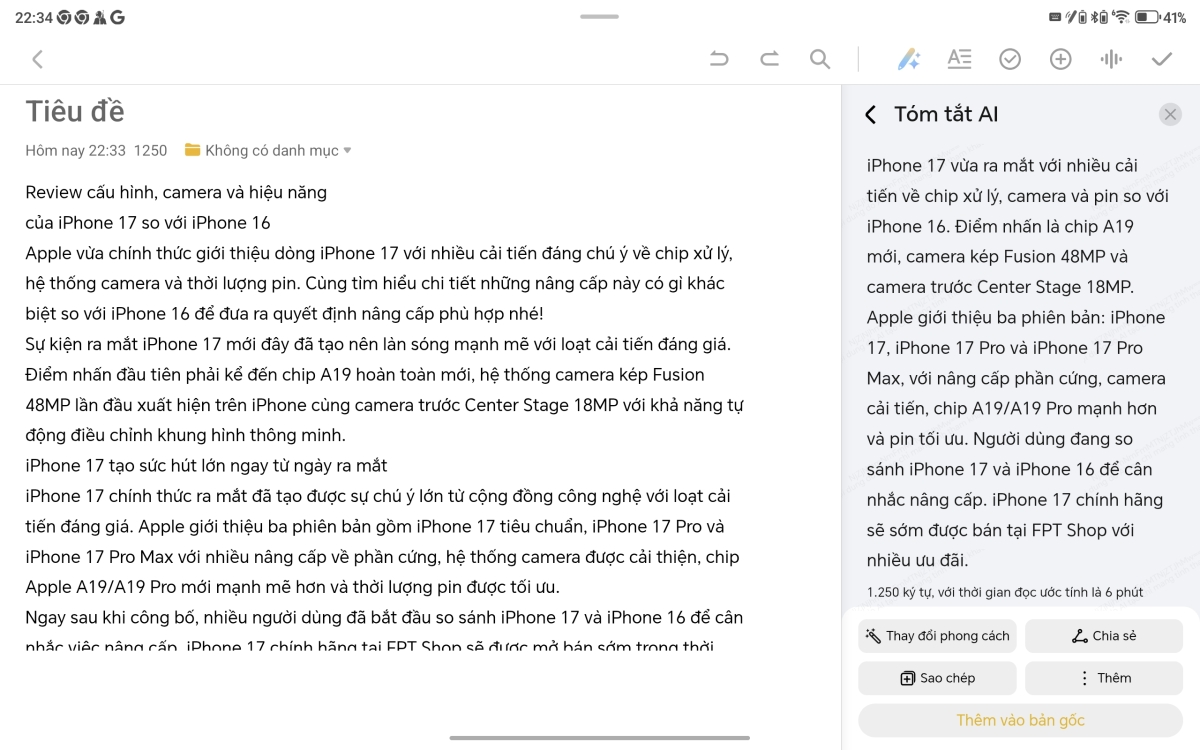Click the text line 'Review cấu hình, camera và hiệu năng'
The image size is (1200, 750).
(x=176, y=192)
